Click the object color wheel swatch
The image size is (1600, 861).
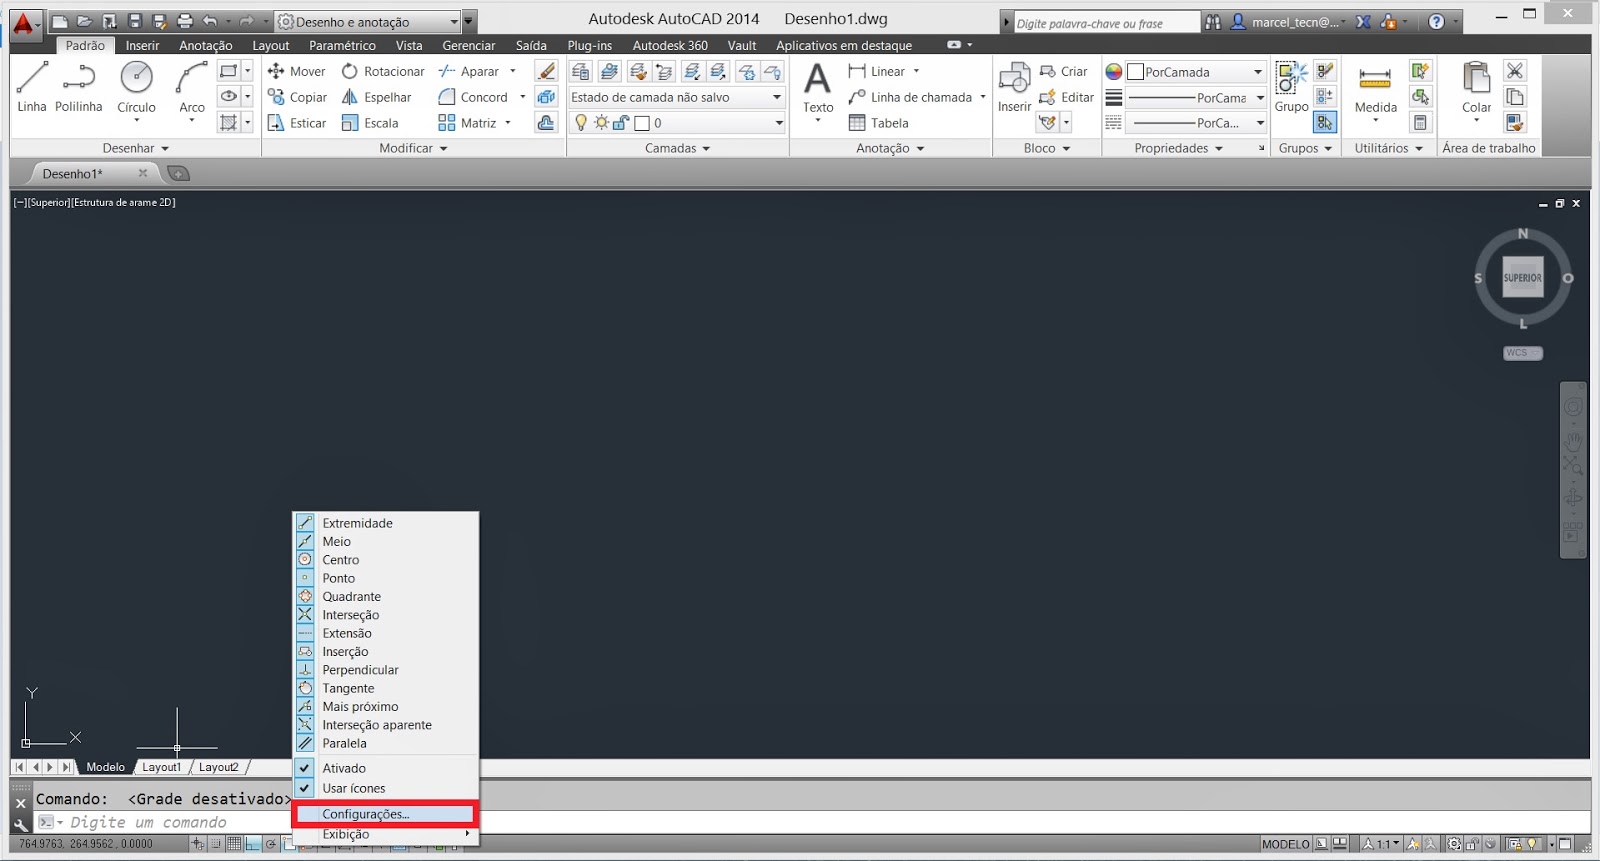tap(1113, 72)
